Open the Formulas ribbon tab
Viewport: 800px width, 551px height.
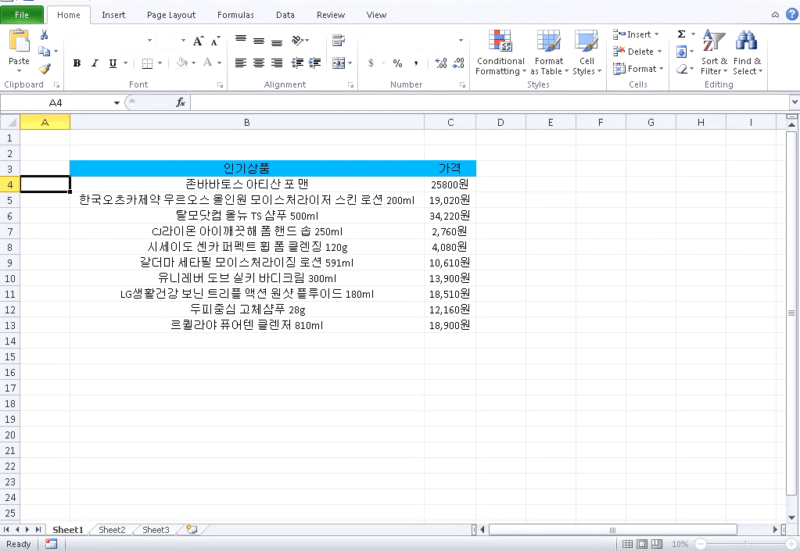pyautogui.click(x=236, y=15)
